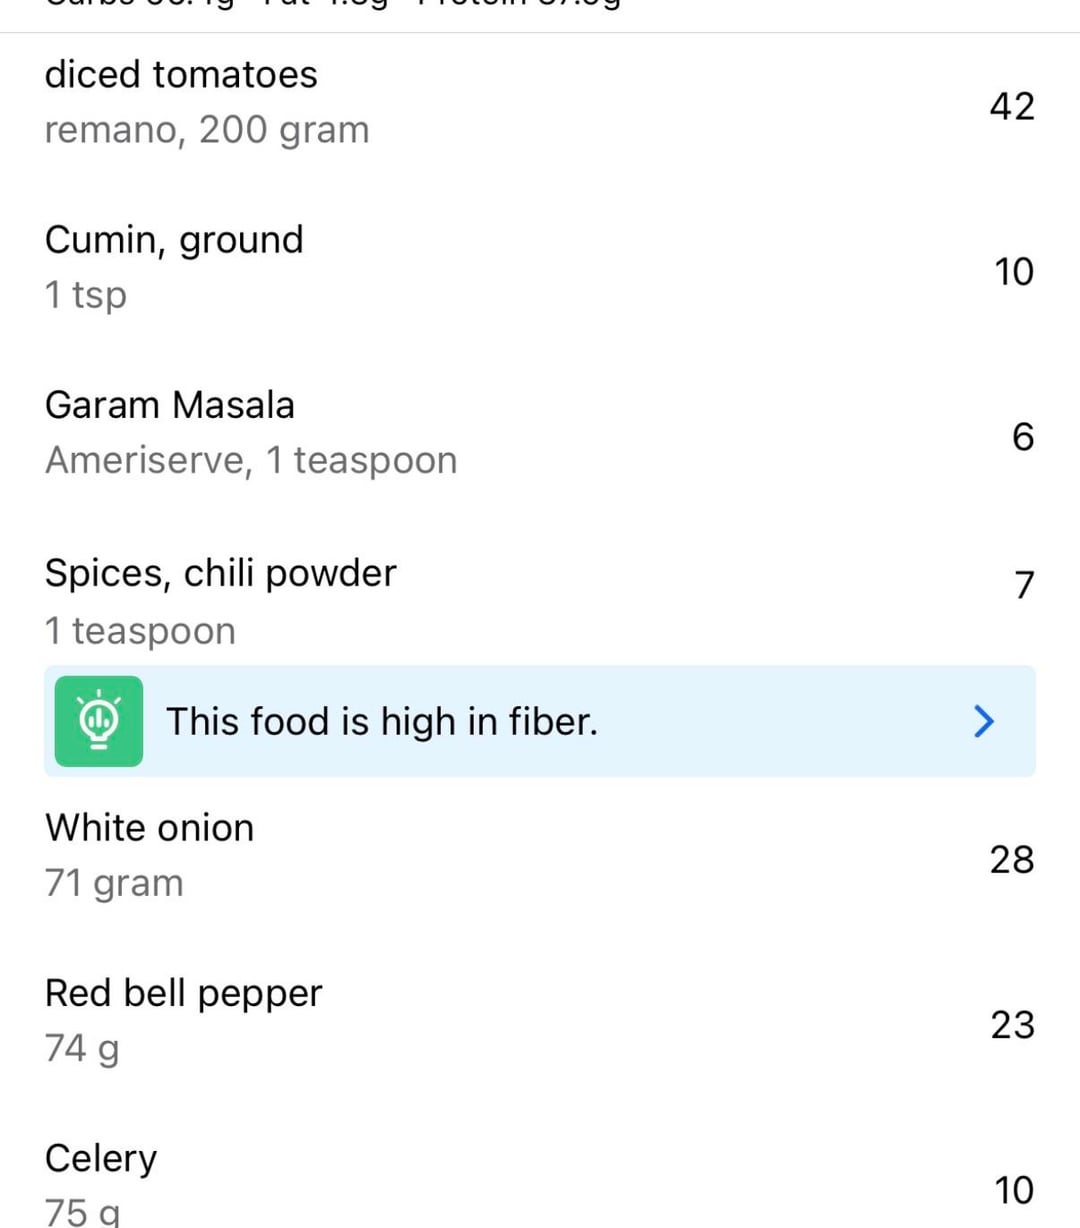
Task: Open the Spices, chili powder entry
Action: pos(221,573)
